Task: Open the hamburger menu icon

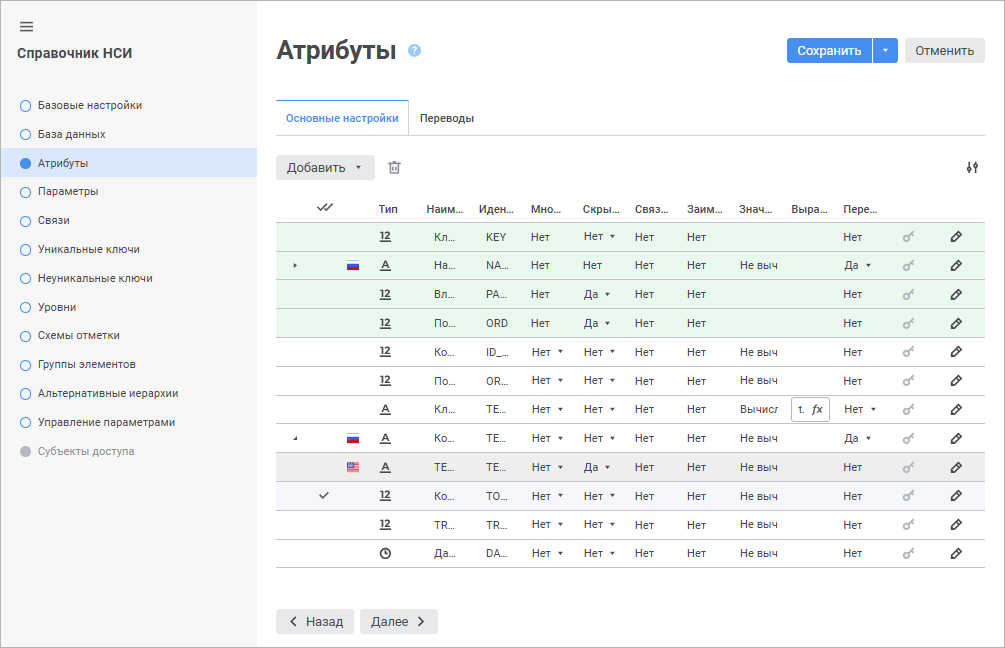Action: click(x=26, y=26)
